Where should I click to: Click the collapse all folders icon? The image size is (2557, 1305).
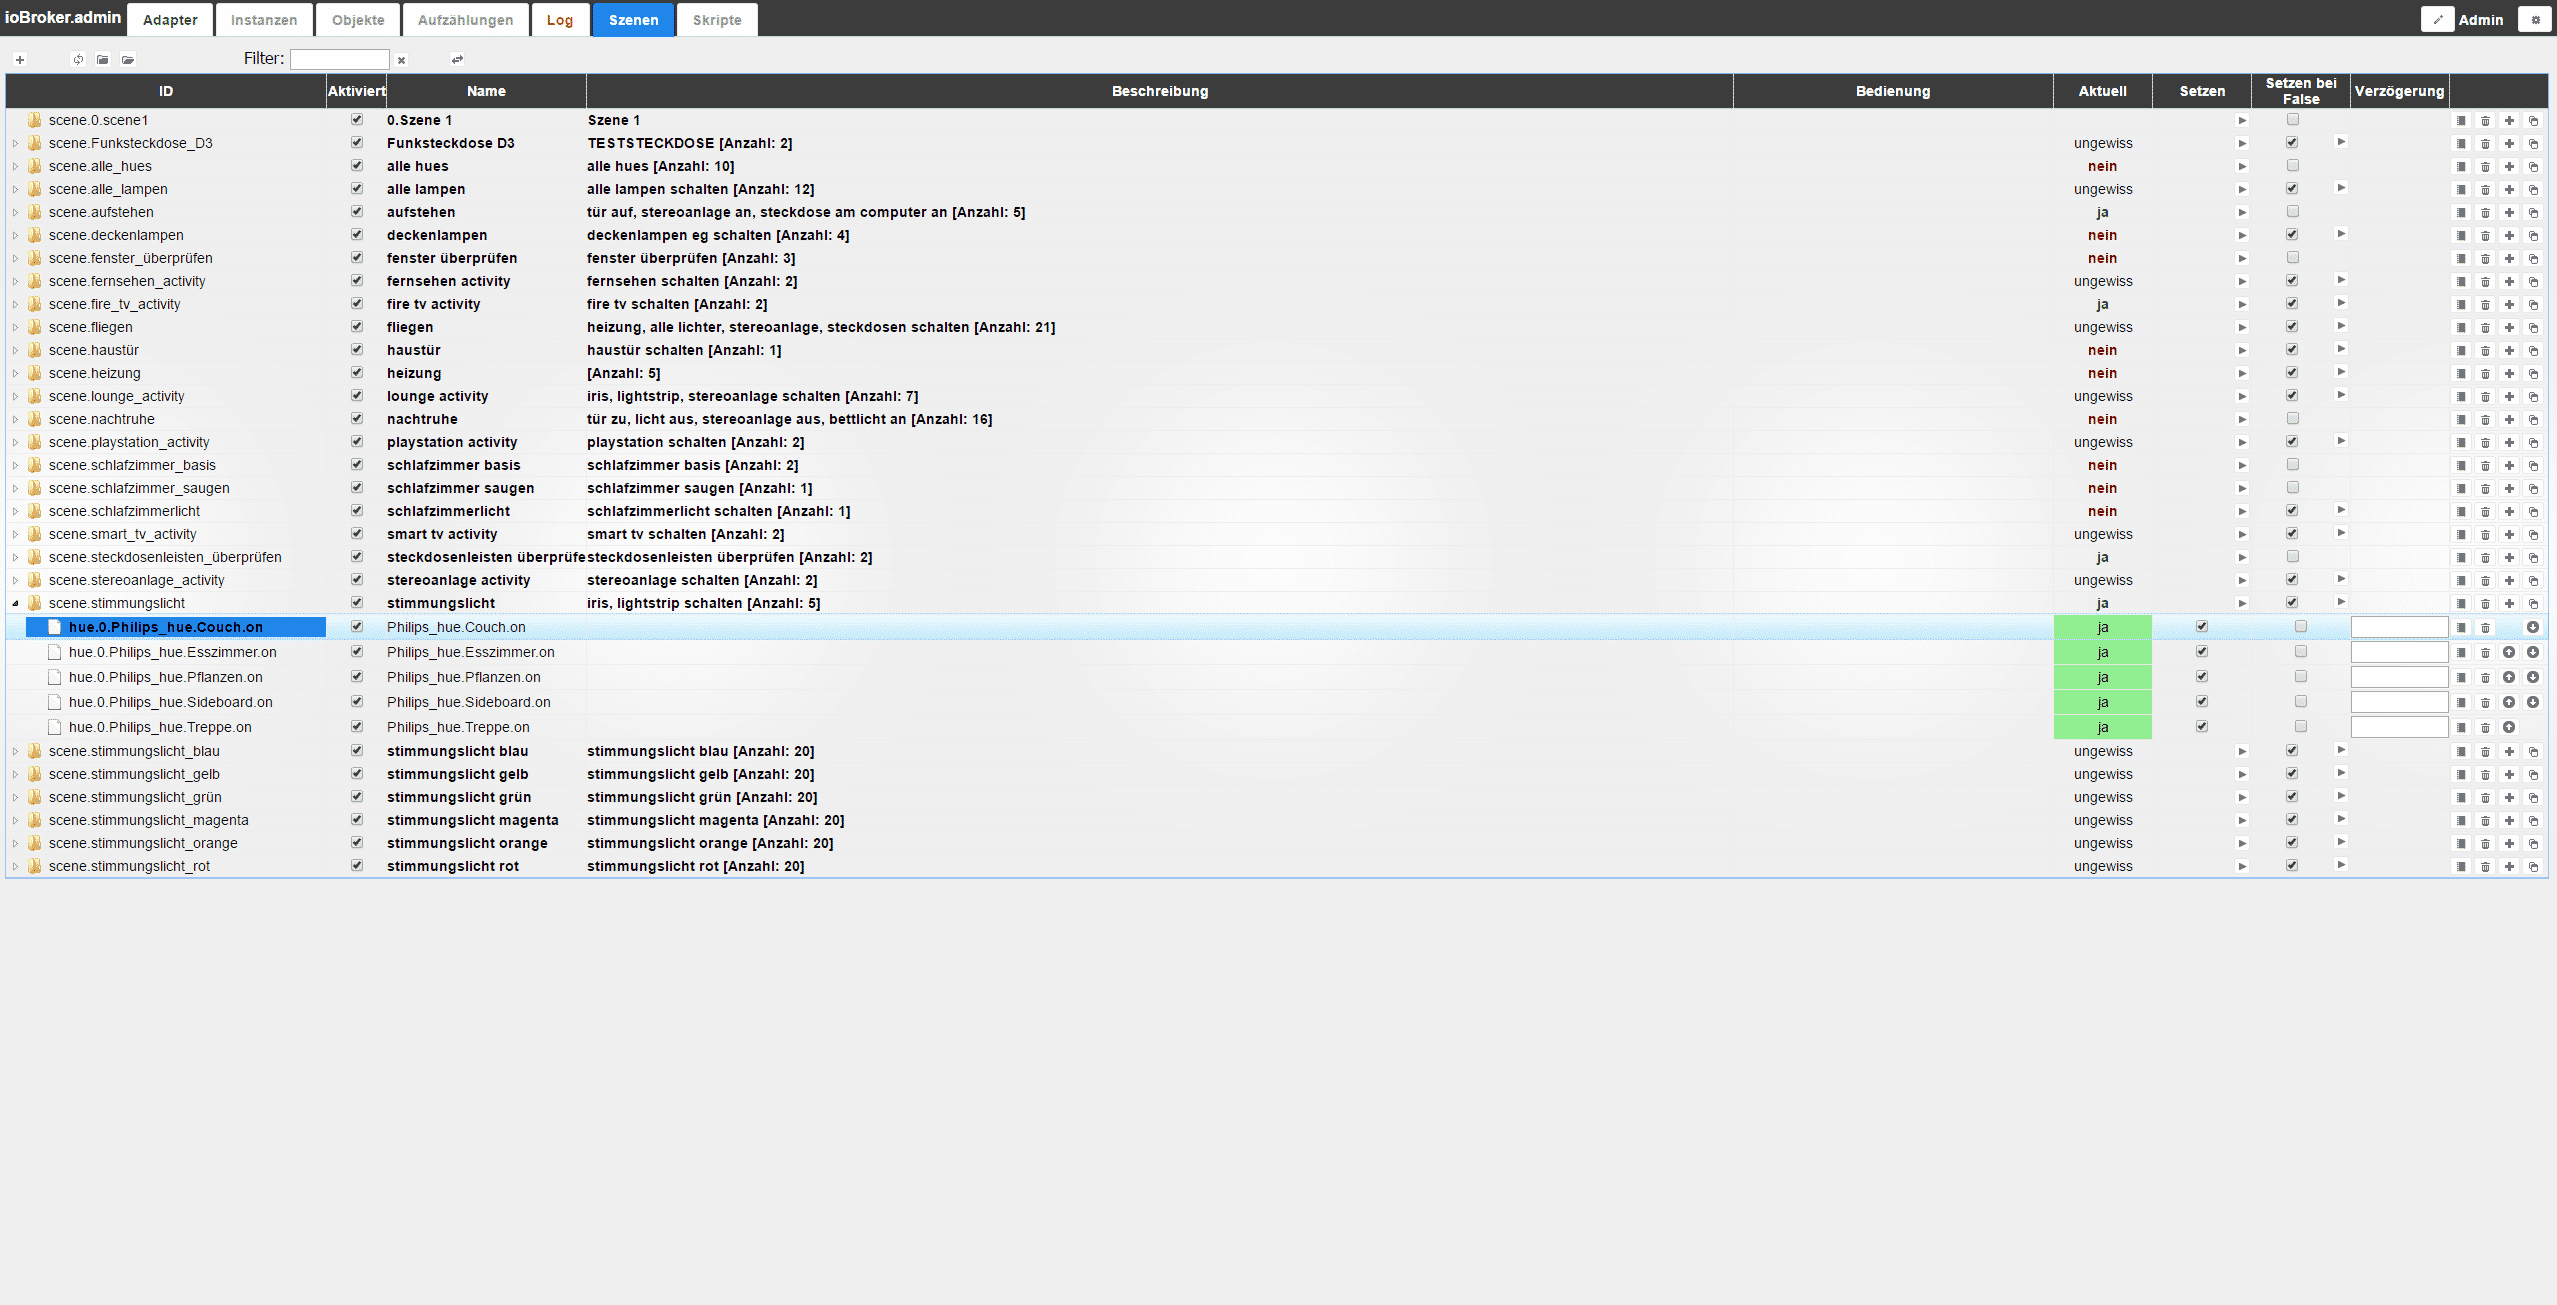103,60
